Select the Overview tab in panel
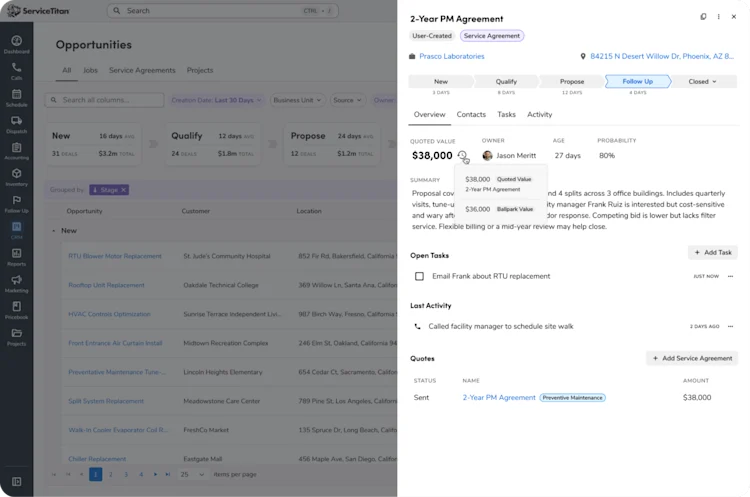This screenshot has height=497, width=750. [x=430, y=114]
